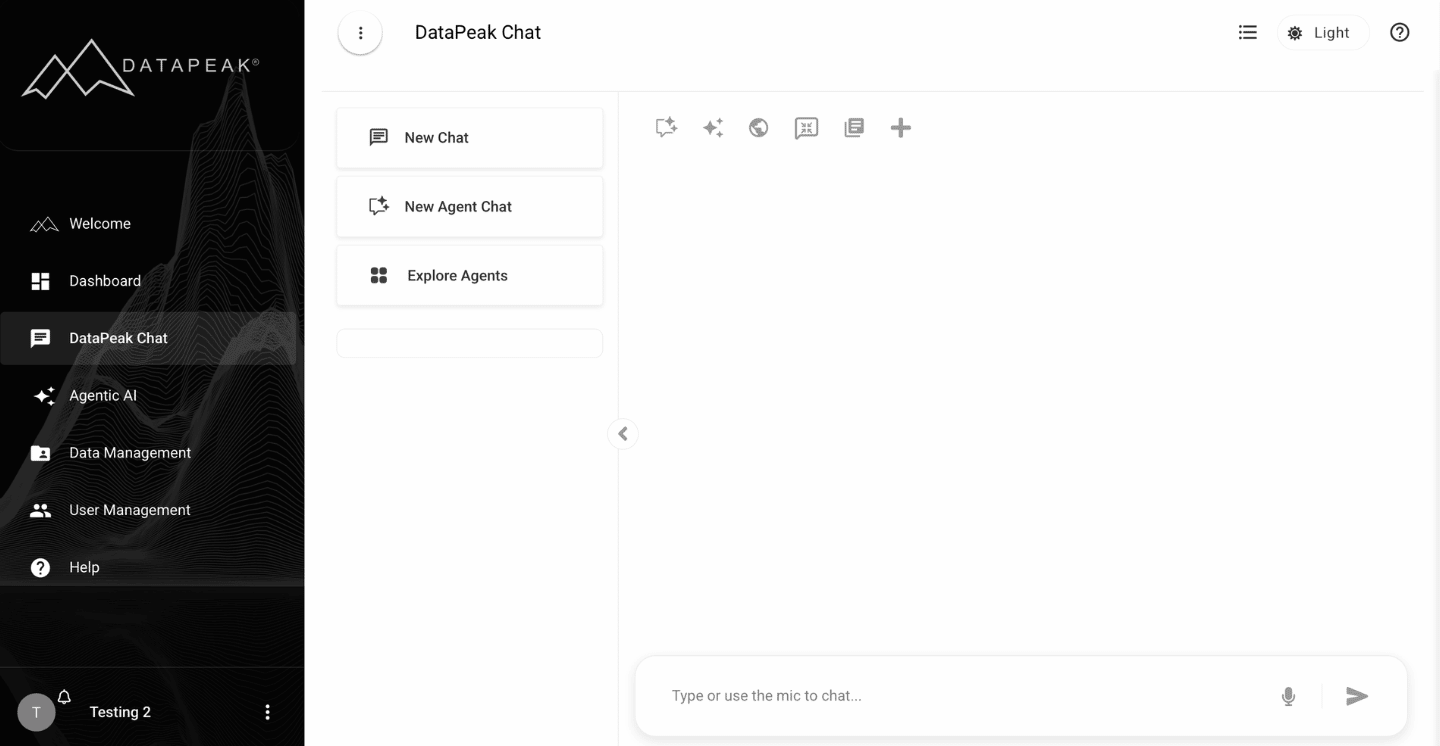Open Data Management in sidebar

pyautogui.click(x=148, y=452)
